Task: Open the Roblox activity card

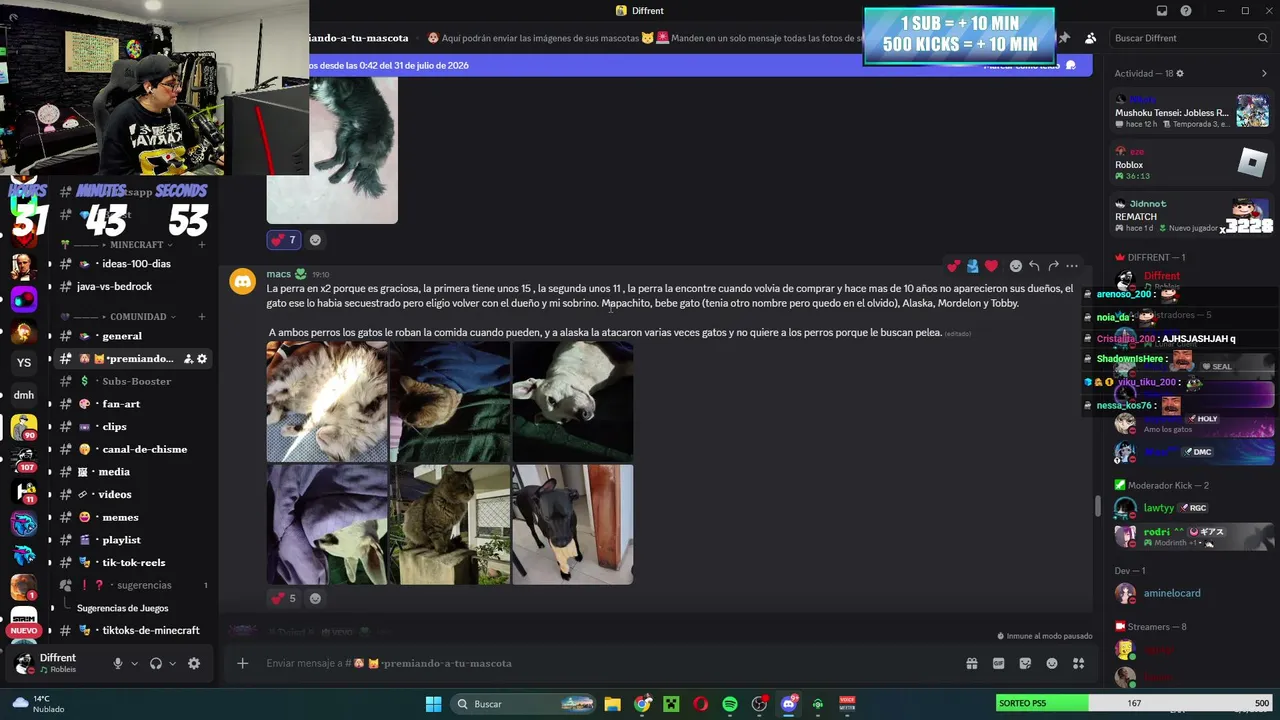Action: [x=1191, y=163]
